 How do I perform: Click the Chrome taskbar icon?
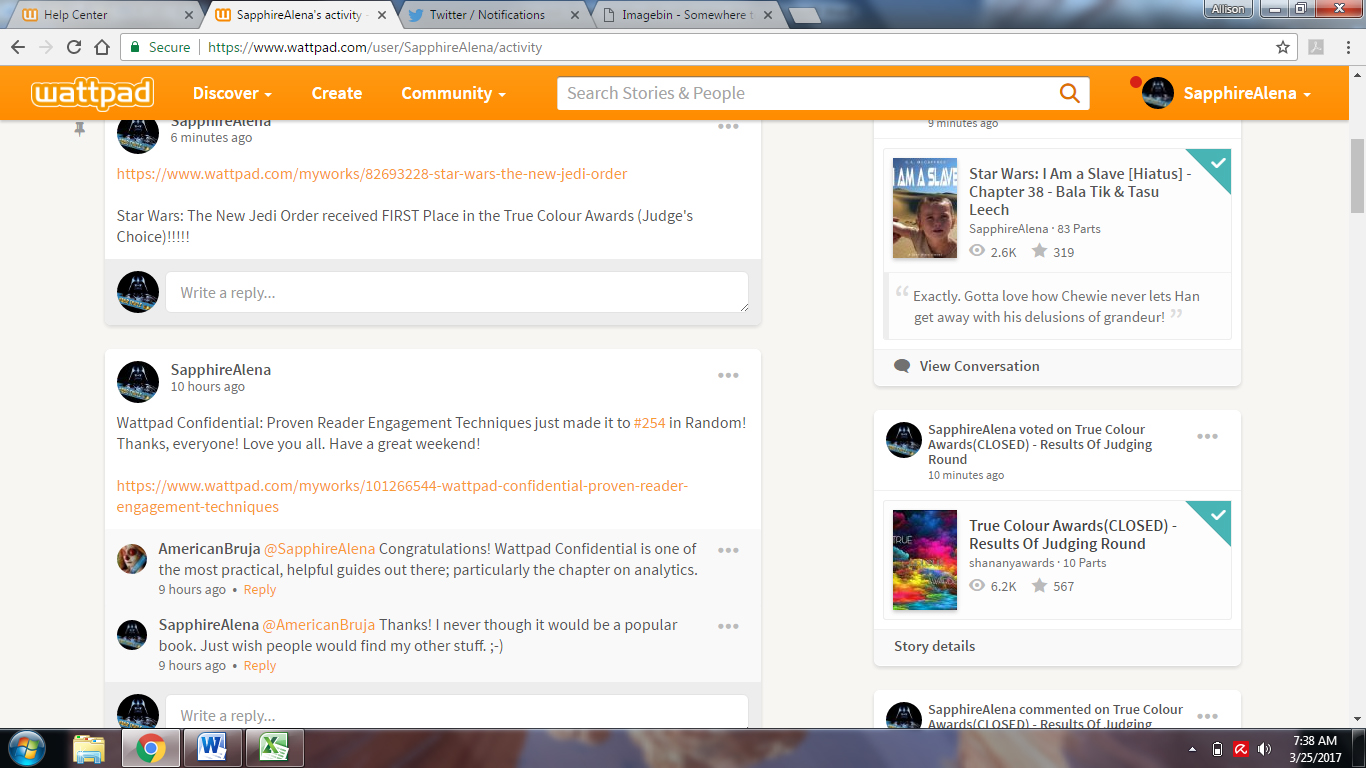[x=151, y=748]
